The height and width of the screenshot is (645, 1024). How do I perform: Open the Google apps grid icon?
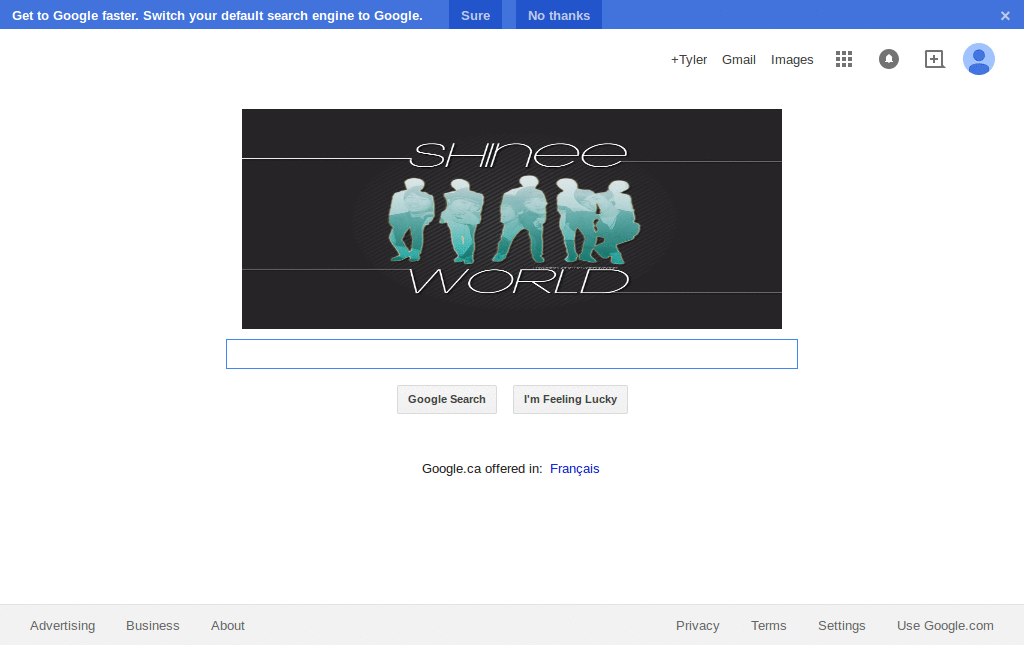point(844,59)
